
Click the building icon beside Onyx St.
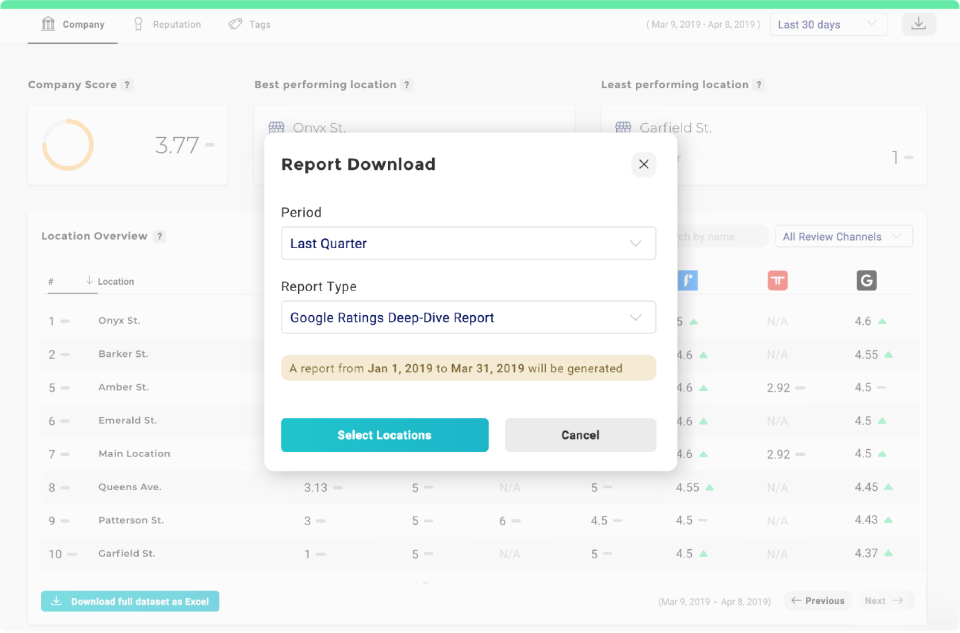coord(276,127)
